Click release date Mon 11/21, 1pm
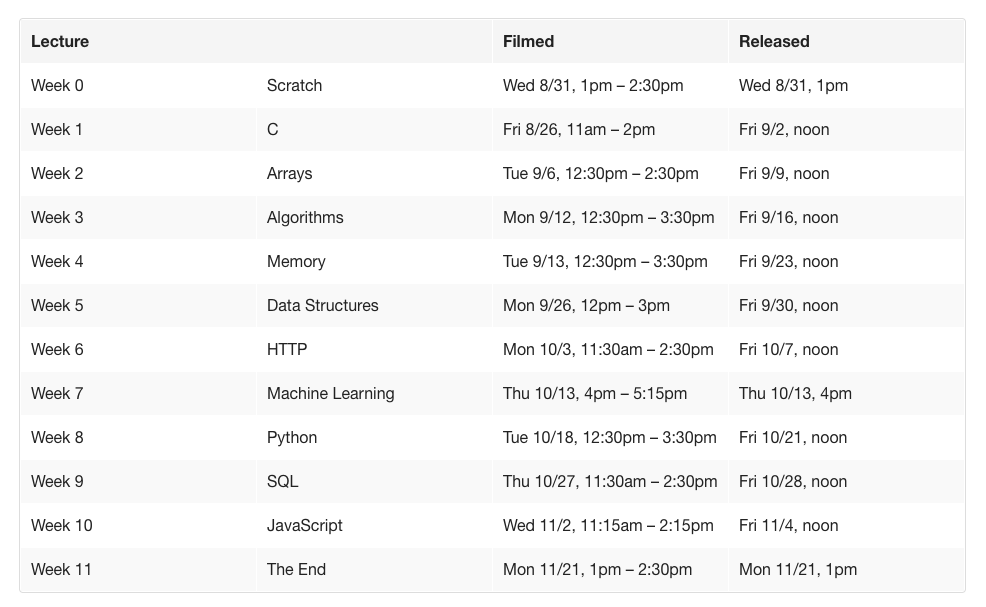 tap(798, 569)
